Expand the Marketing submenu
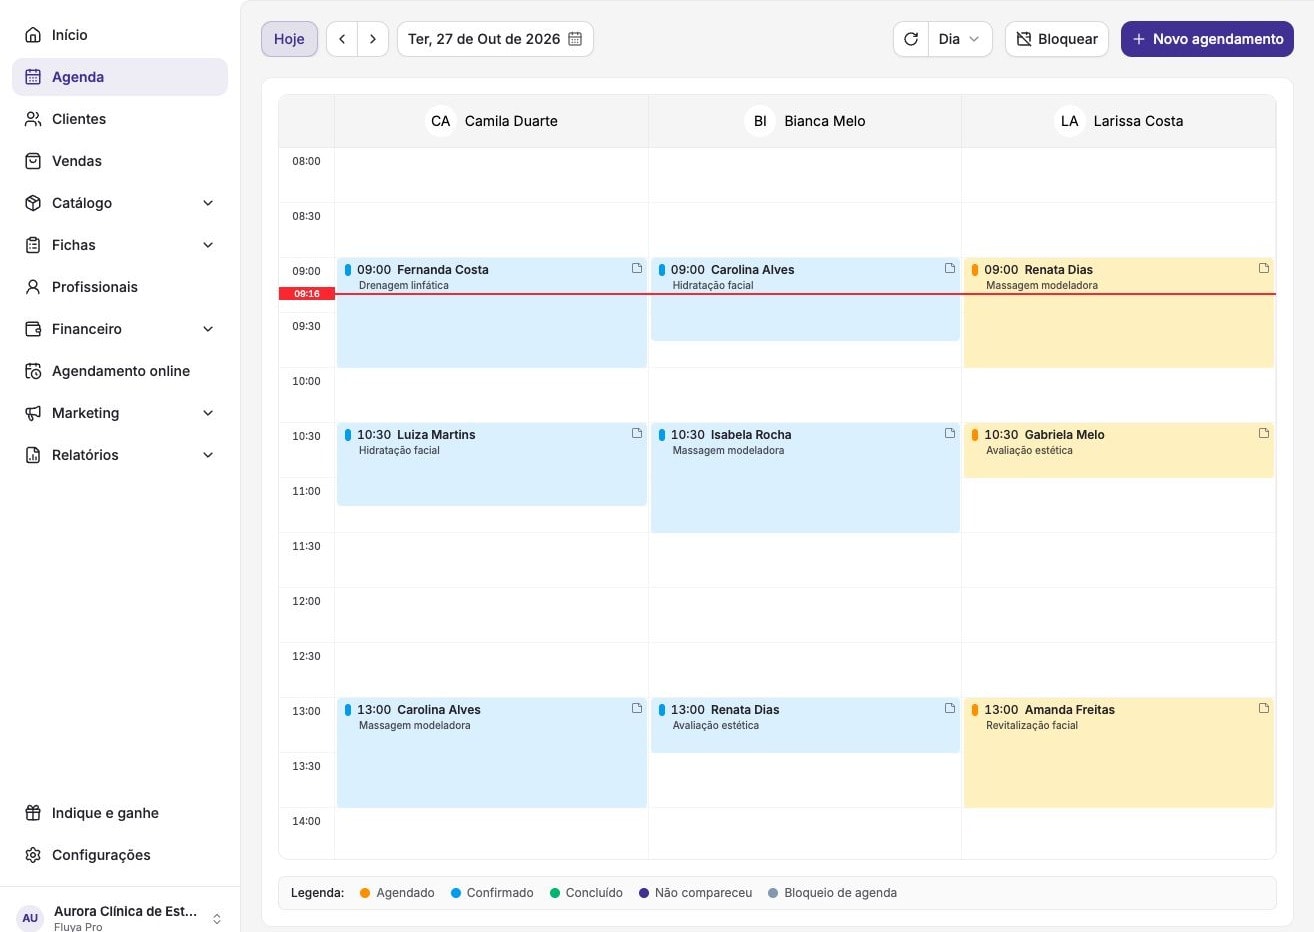 click(208, 413)
